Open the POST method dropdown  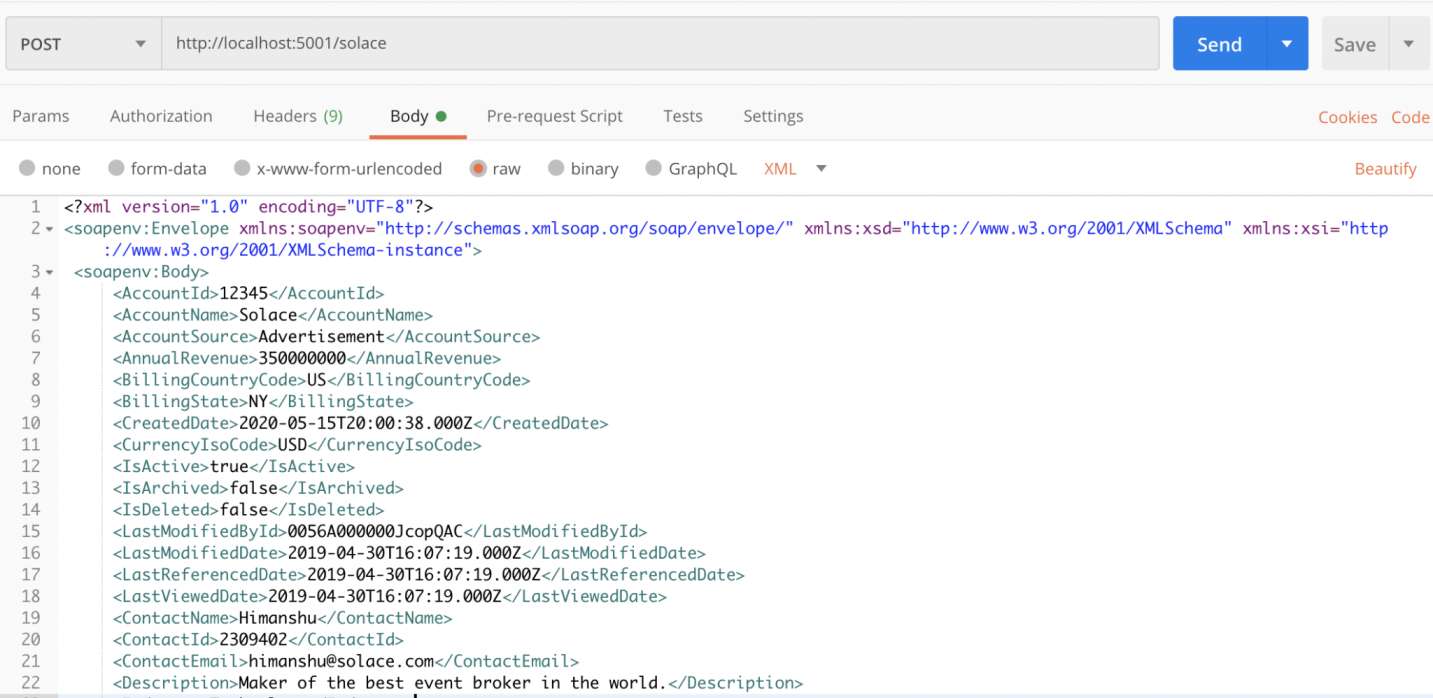[x=83, y=44]
